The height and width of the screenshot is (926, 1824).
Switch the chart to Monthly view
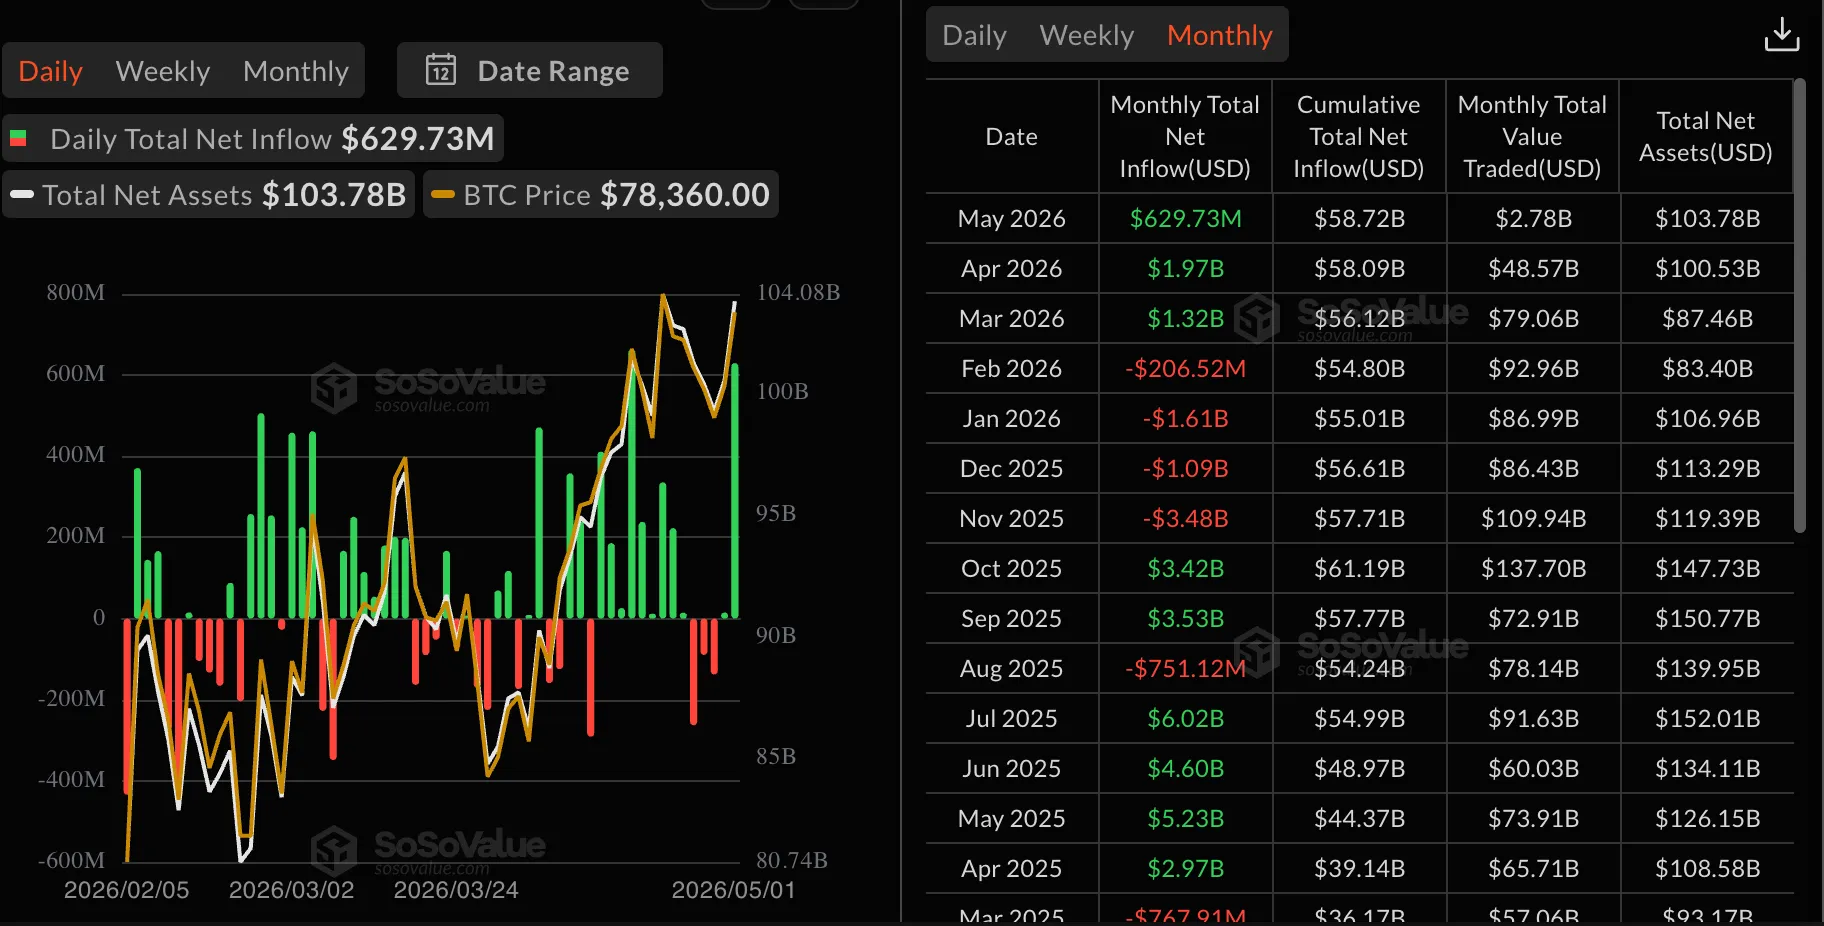[x=296, y=71]
